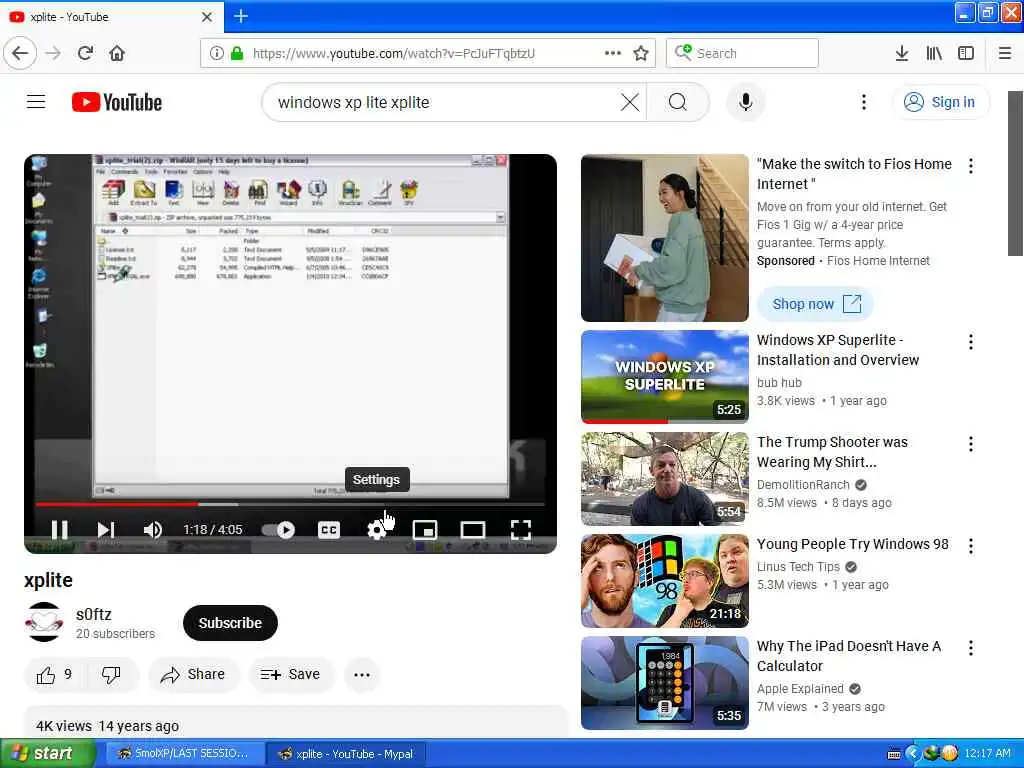The width and height of the screenshot is (1024, 768).
Task: Open a new browser tab
Action: click(240, 16)
